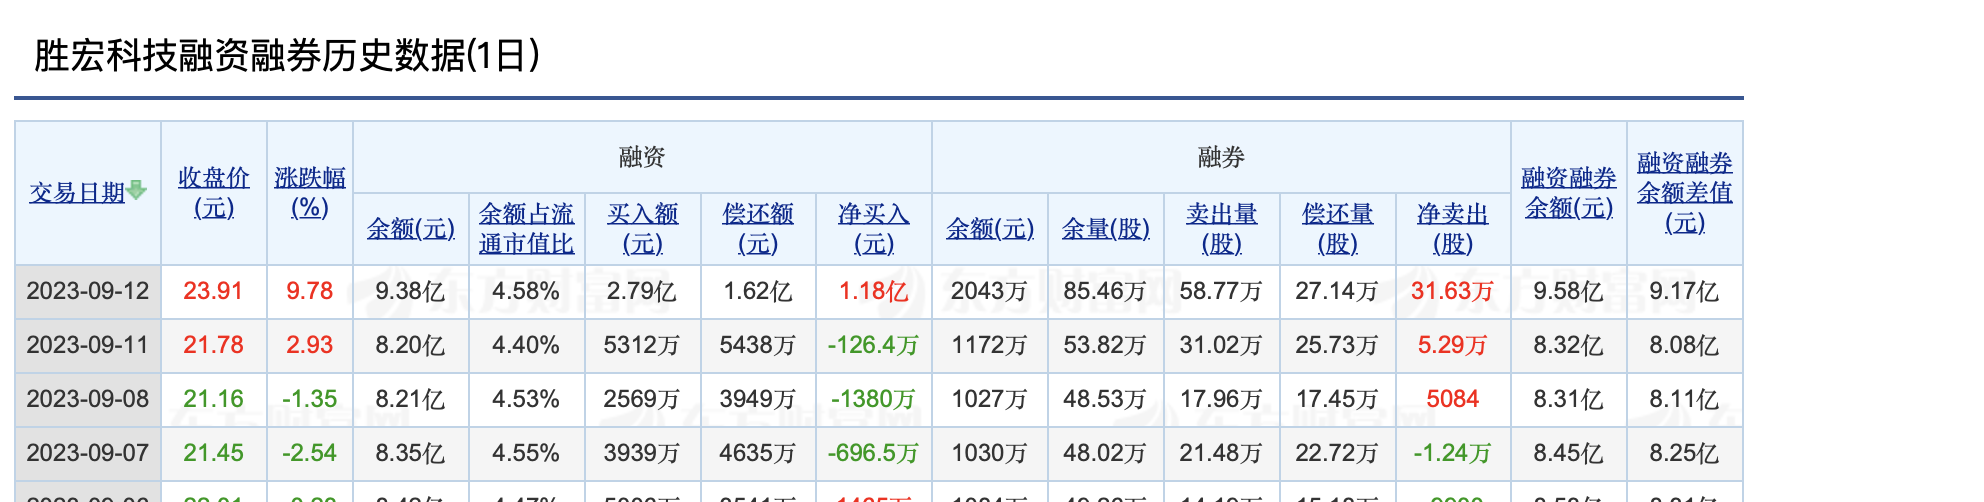1984x502 pixels.
Task: Click sell volume 21.48万
Action: 1222,453
